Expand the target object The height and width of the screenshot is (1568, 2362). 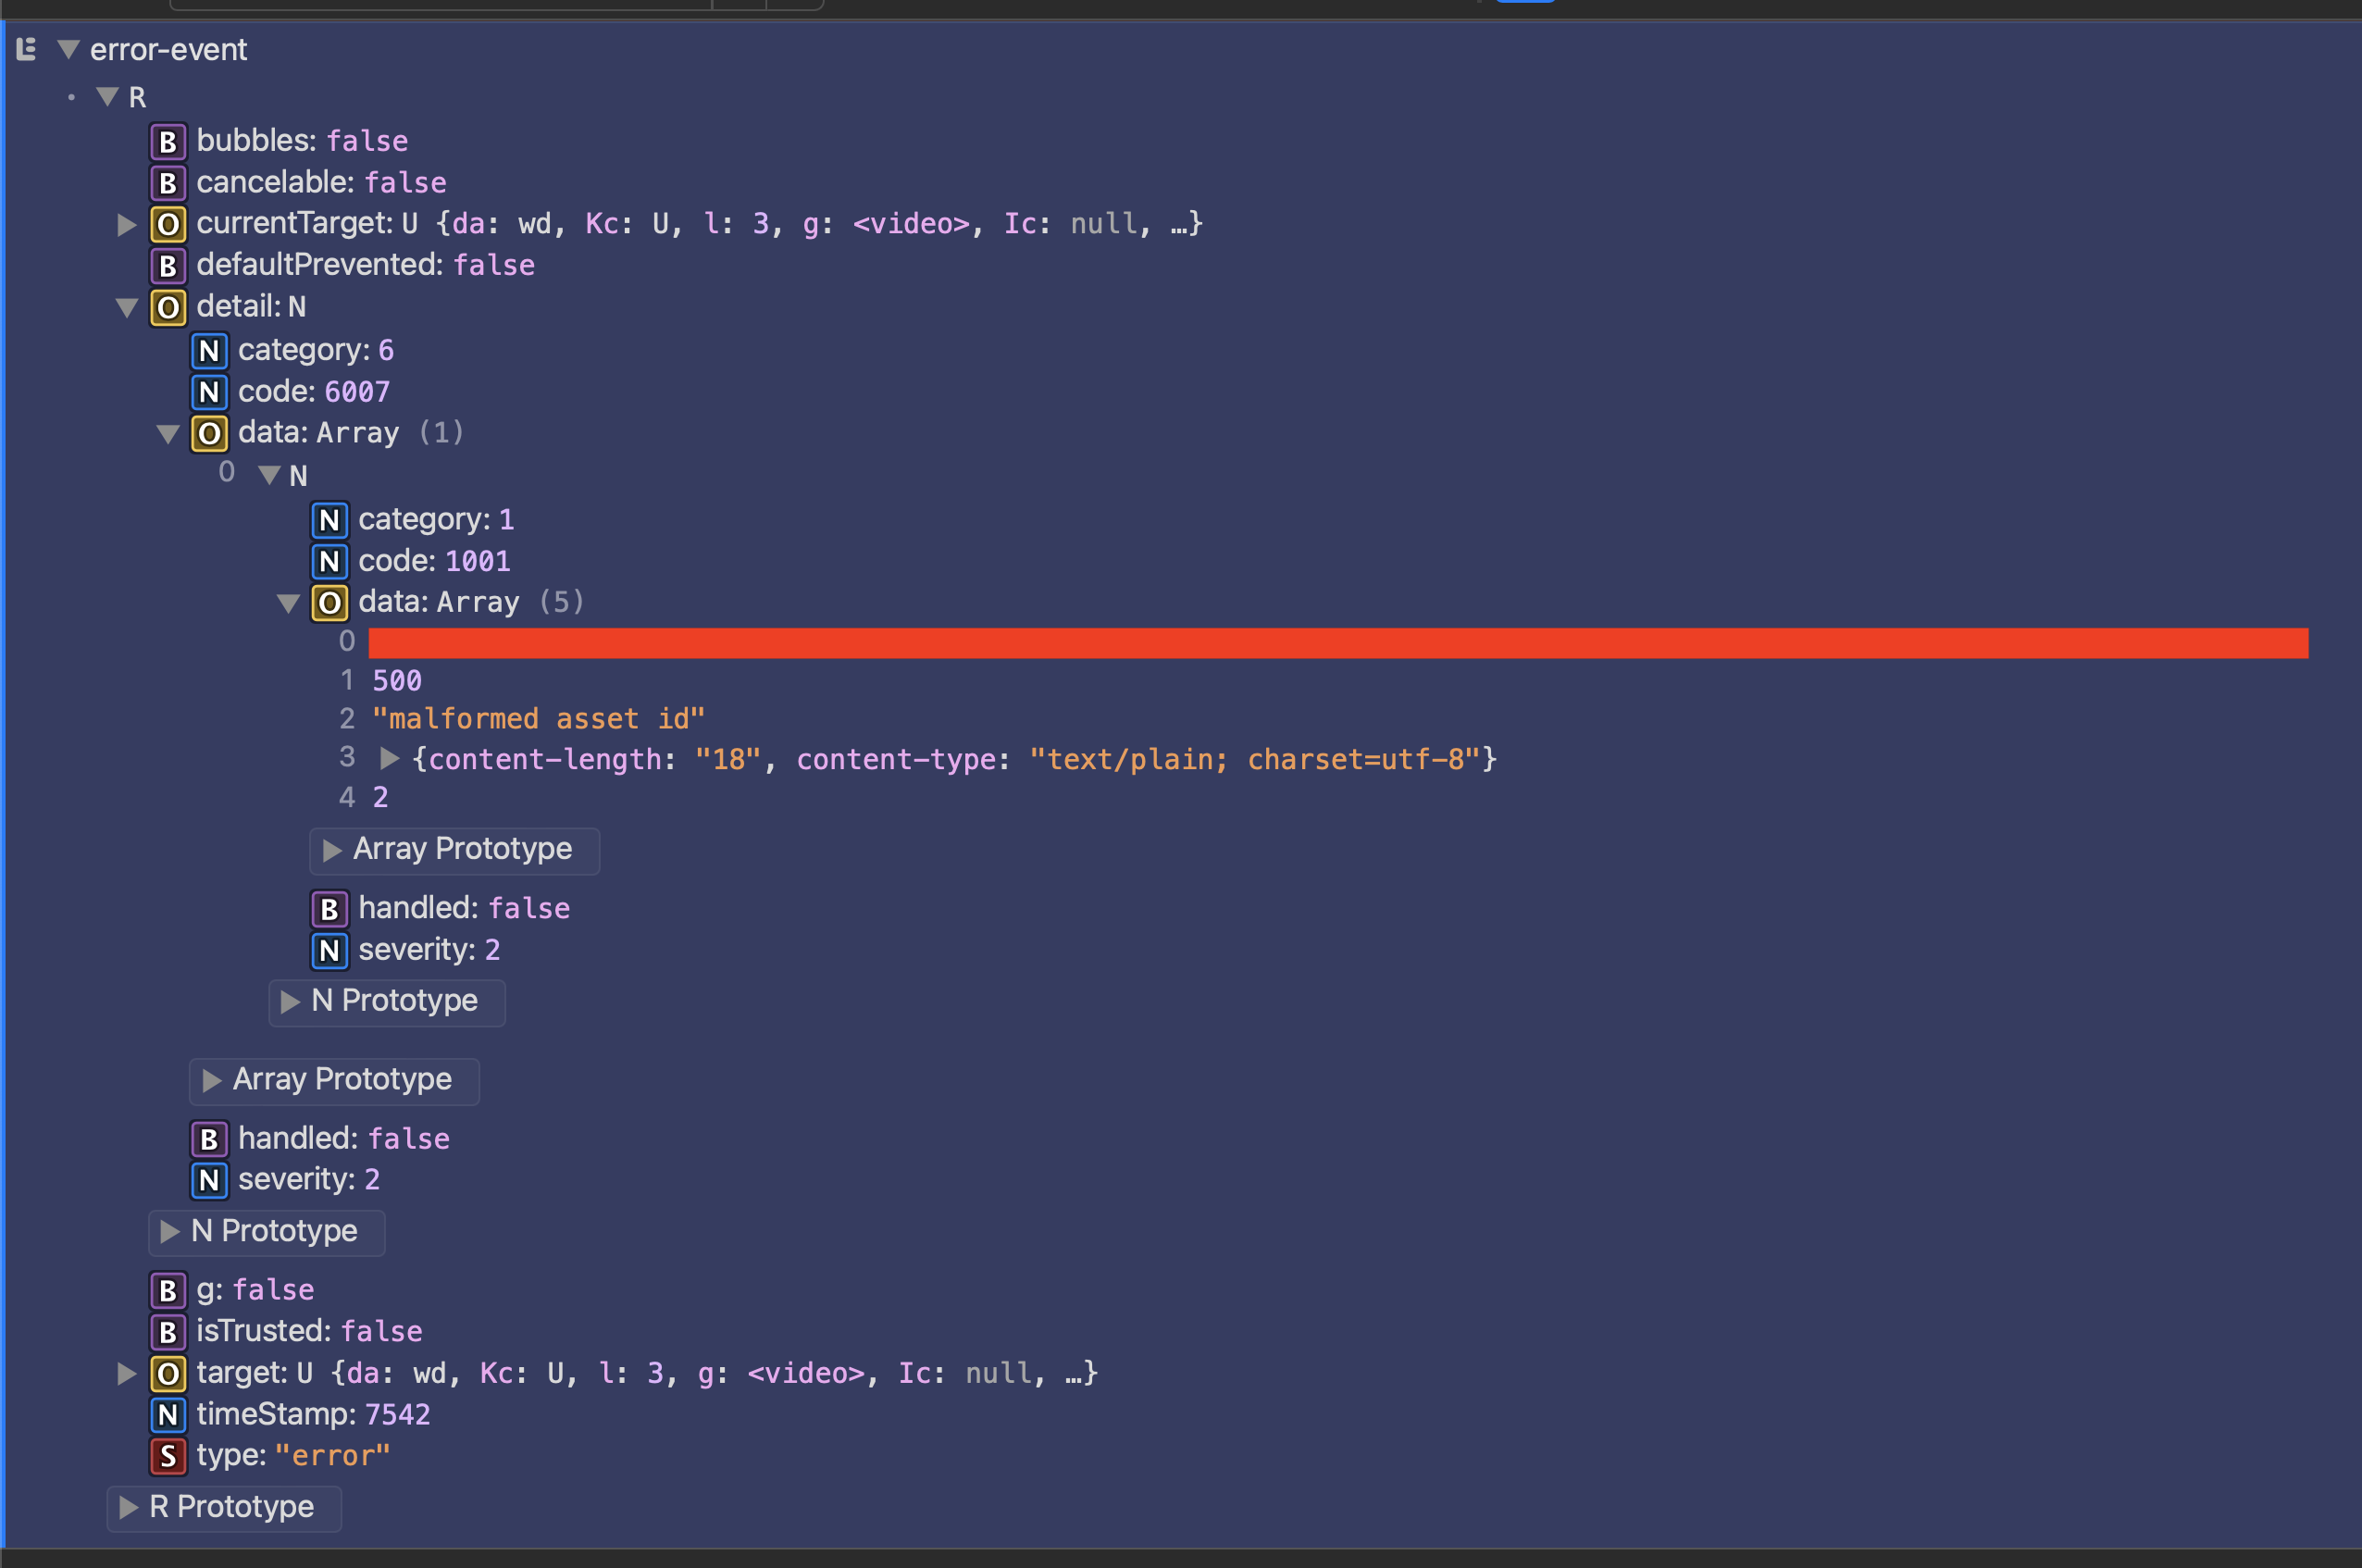tap(127, 1373)
